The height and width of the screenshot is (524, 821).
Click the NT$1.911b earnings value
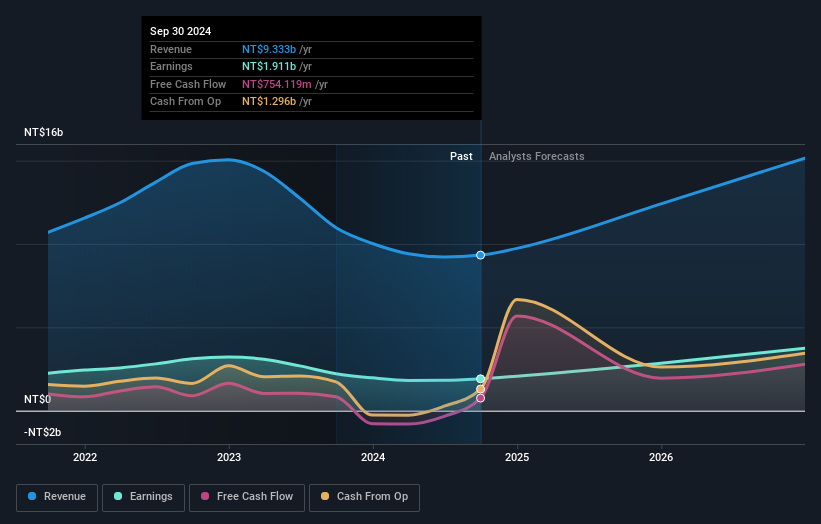(x=269, y=66)
